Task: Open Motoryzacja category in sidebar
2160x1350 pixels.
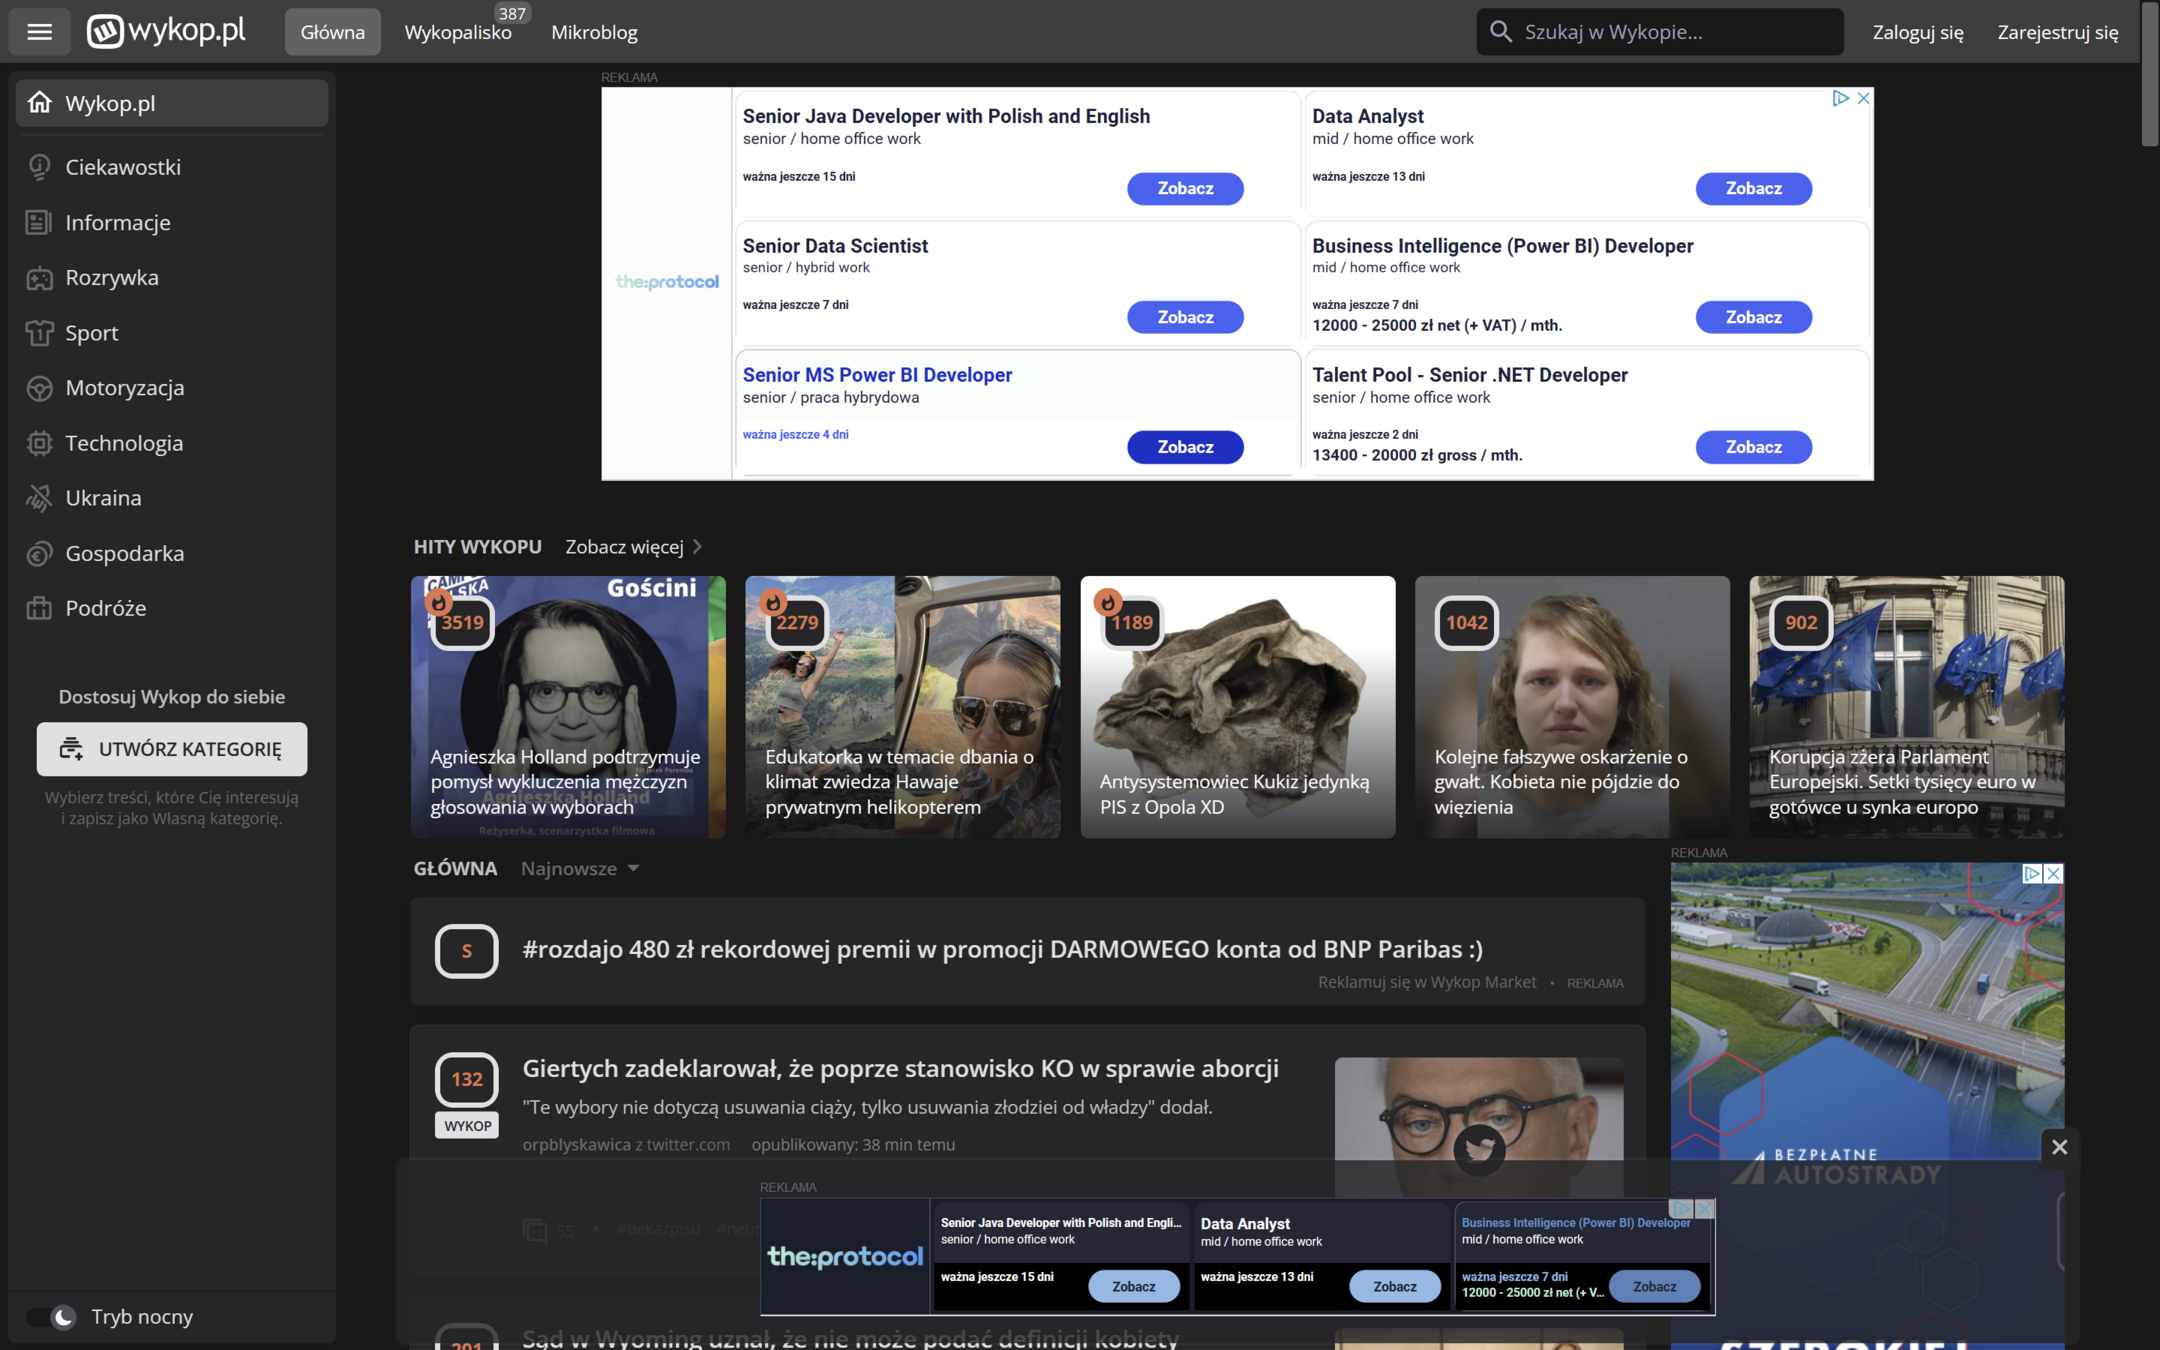Action: pyautogui.click(x=124, y=388)
